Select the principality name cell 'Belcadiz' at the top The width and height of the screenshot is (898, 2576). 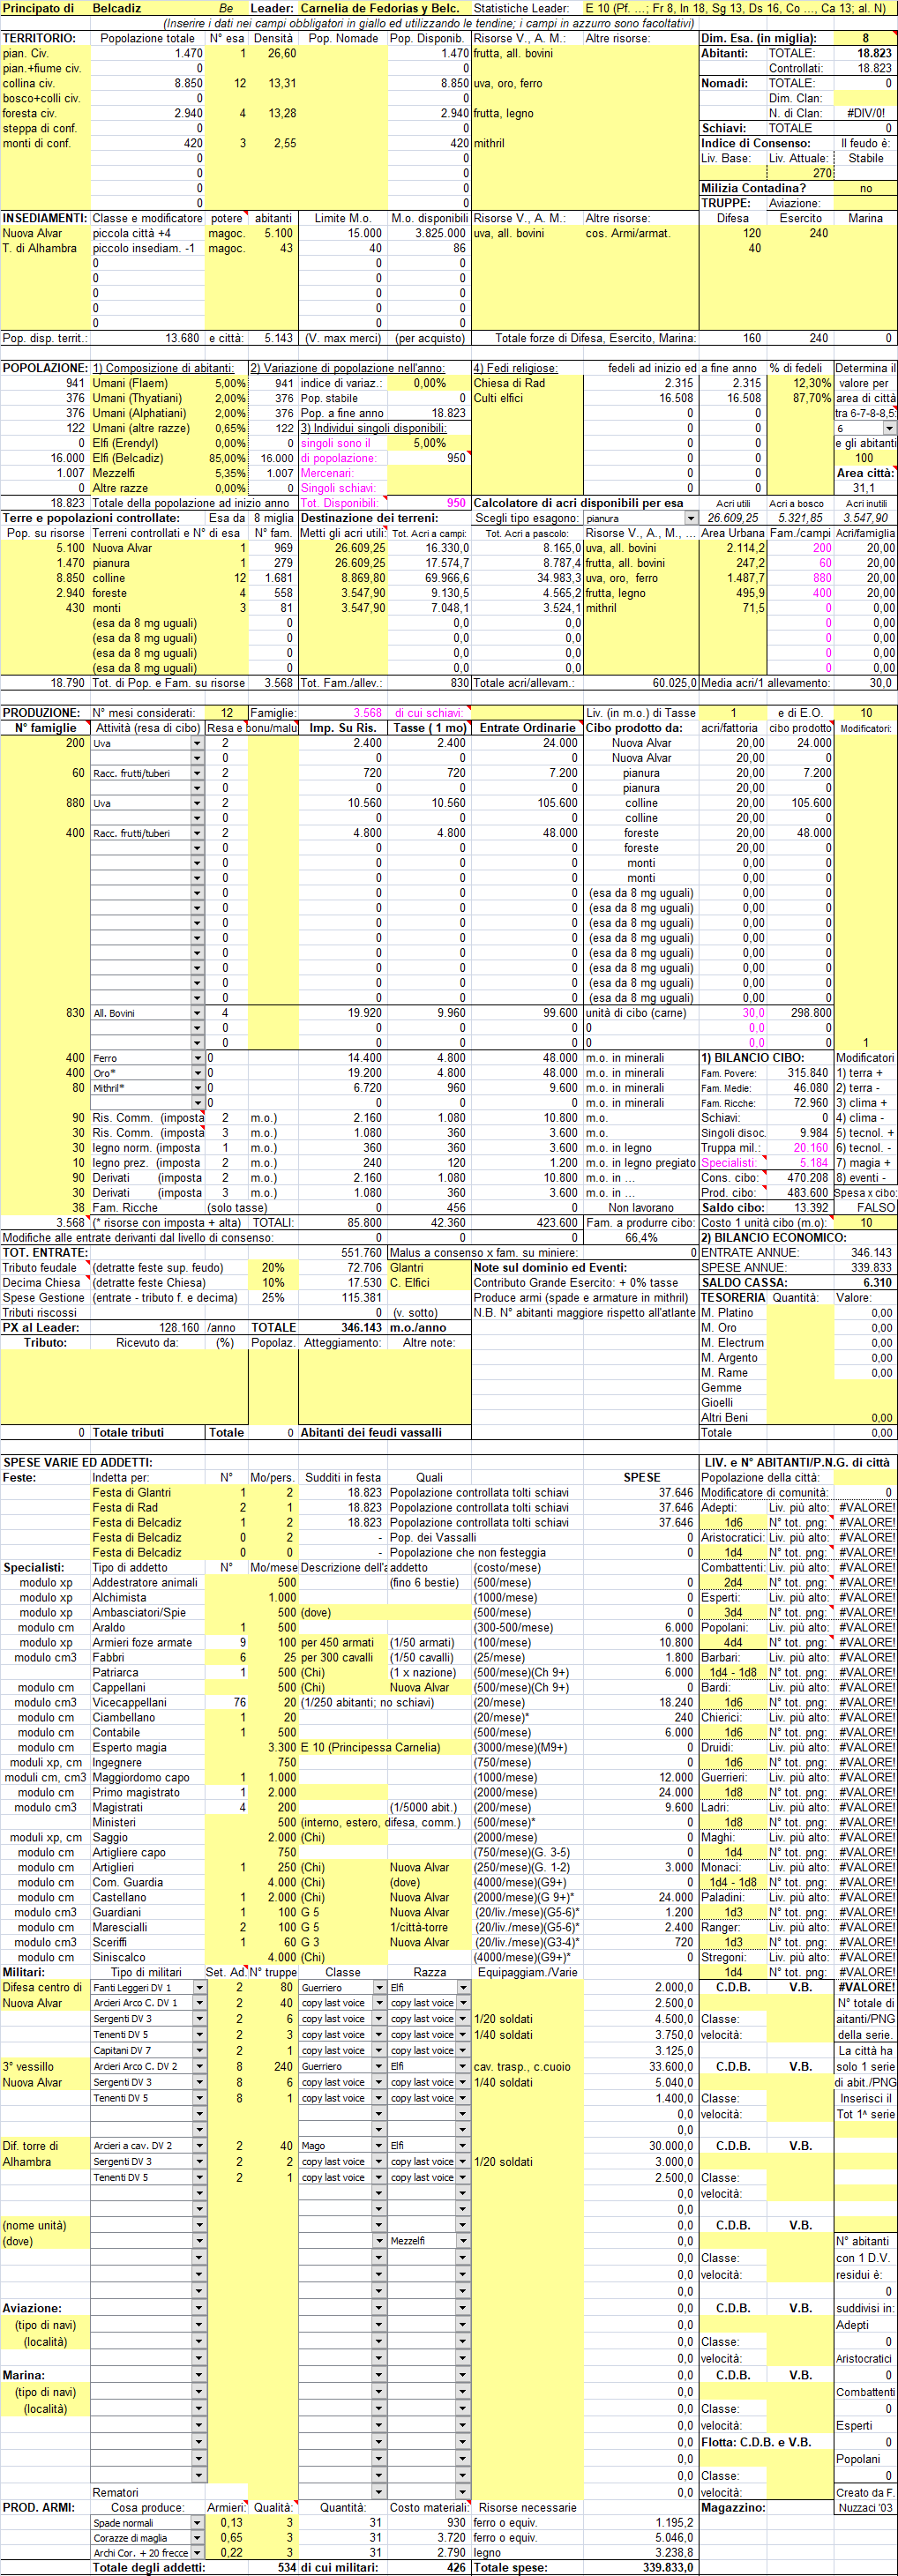tap(147, 8)
